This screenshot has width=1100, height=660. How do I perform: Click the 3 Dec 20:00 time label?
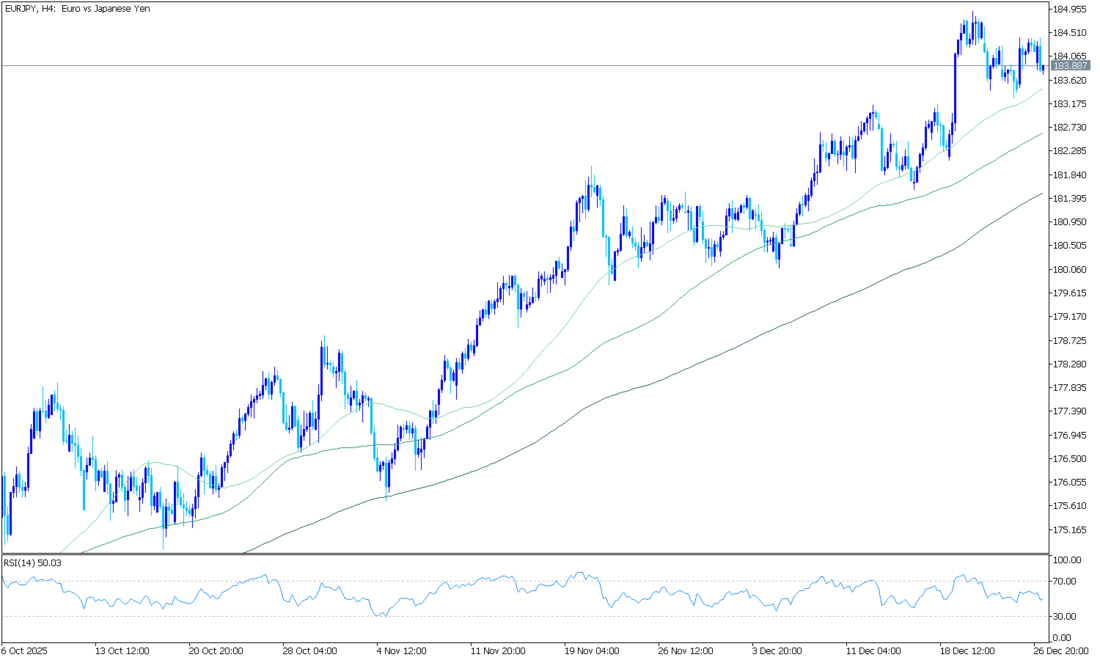tap(779, 649)
